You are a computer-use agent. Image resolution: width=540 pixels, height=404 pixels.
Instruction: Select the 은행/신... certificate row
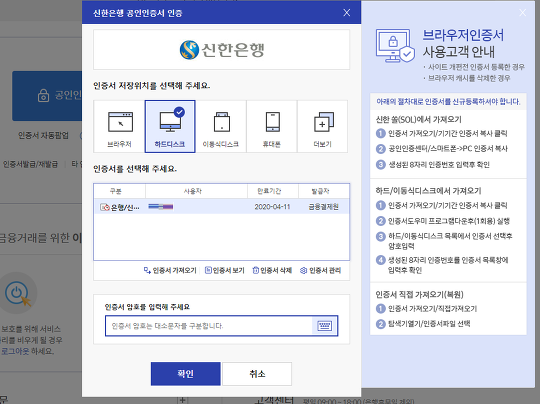221,207
